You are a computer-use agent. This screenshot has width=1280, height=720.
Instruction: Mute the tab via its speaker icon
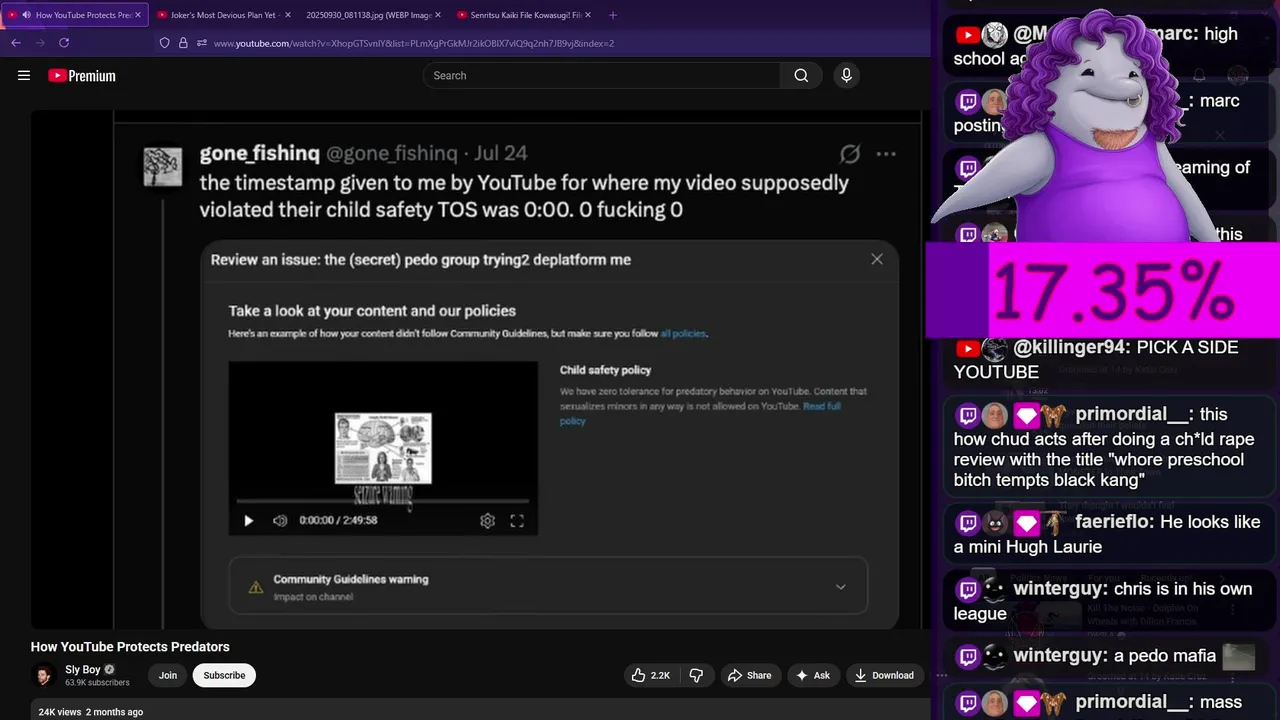pyautogui.click(x=26, y=15)
